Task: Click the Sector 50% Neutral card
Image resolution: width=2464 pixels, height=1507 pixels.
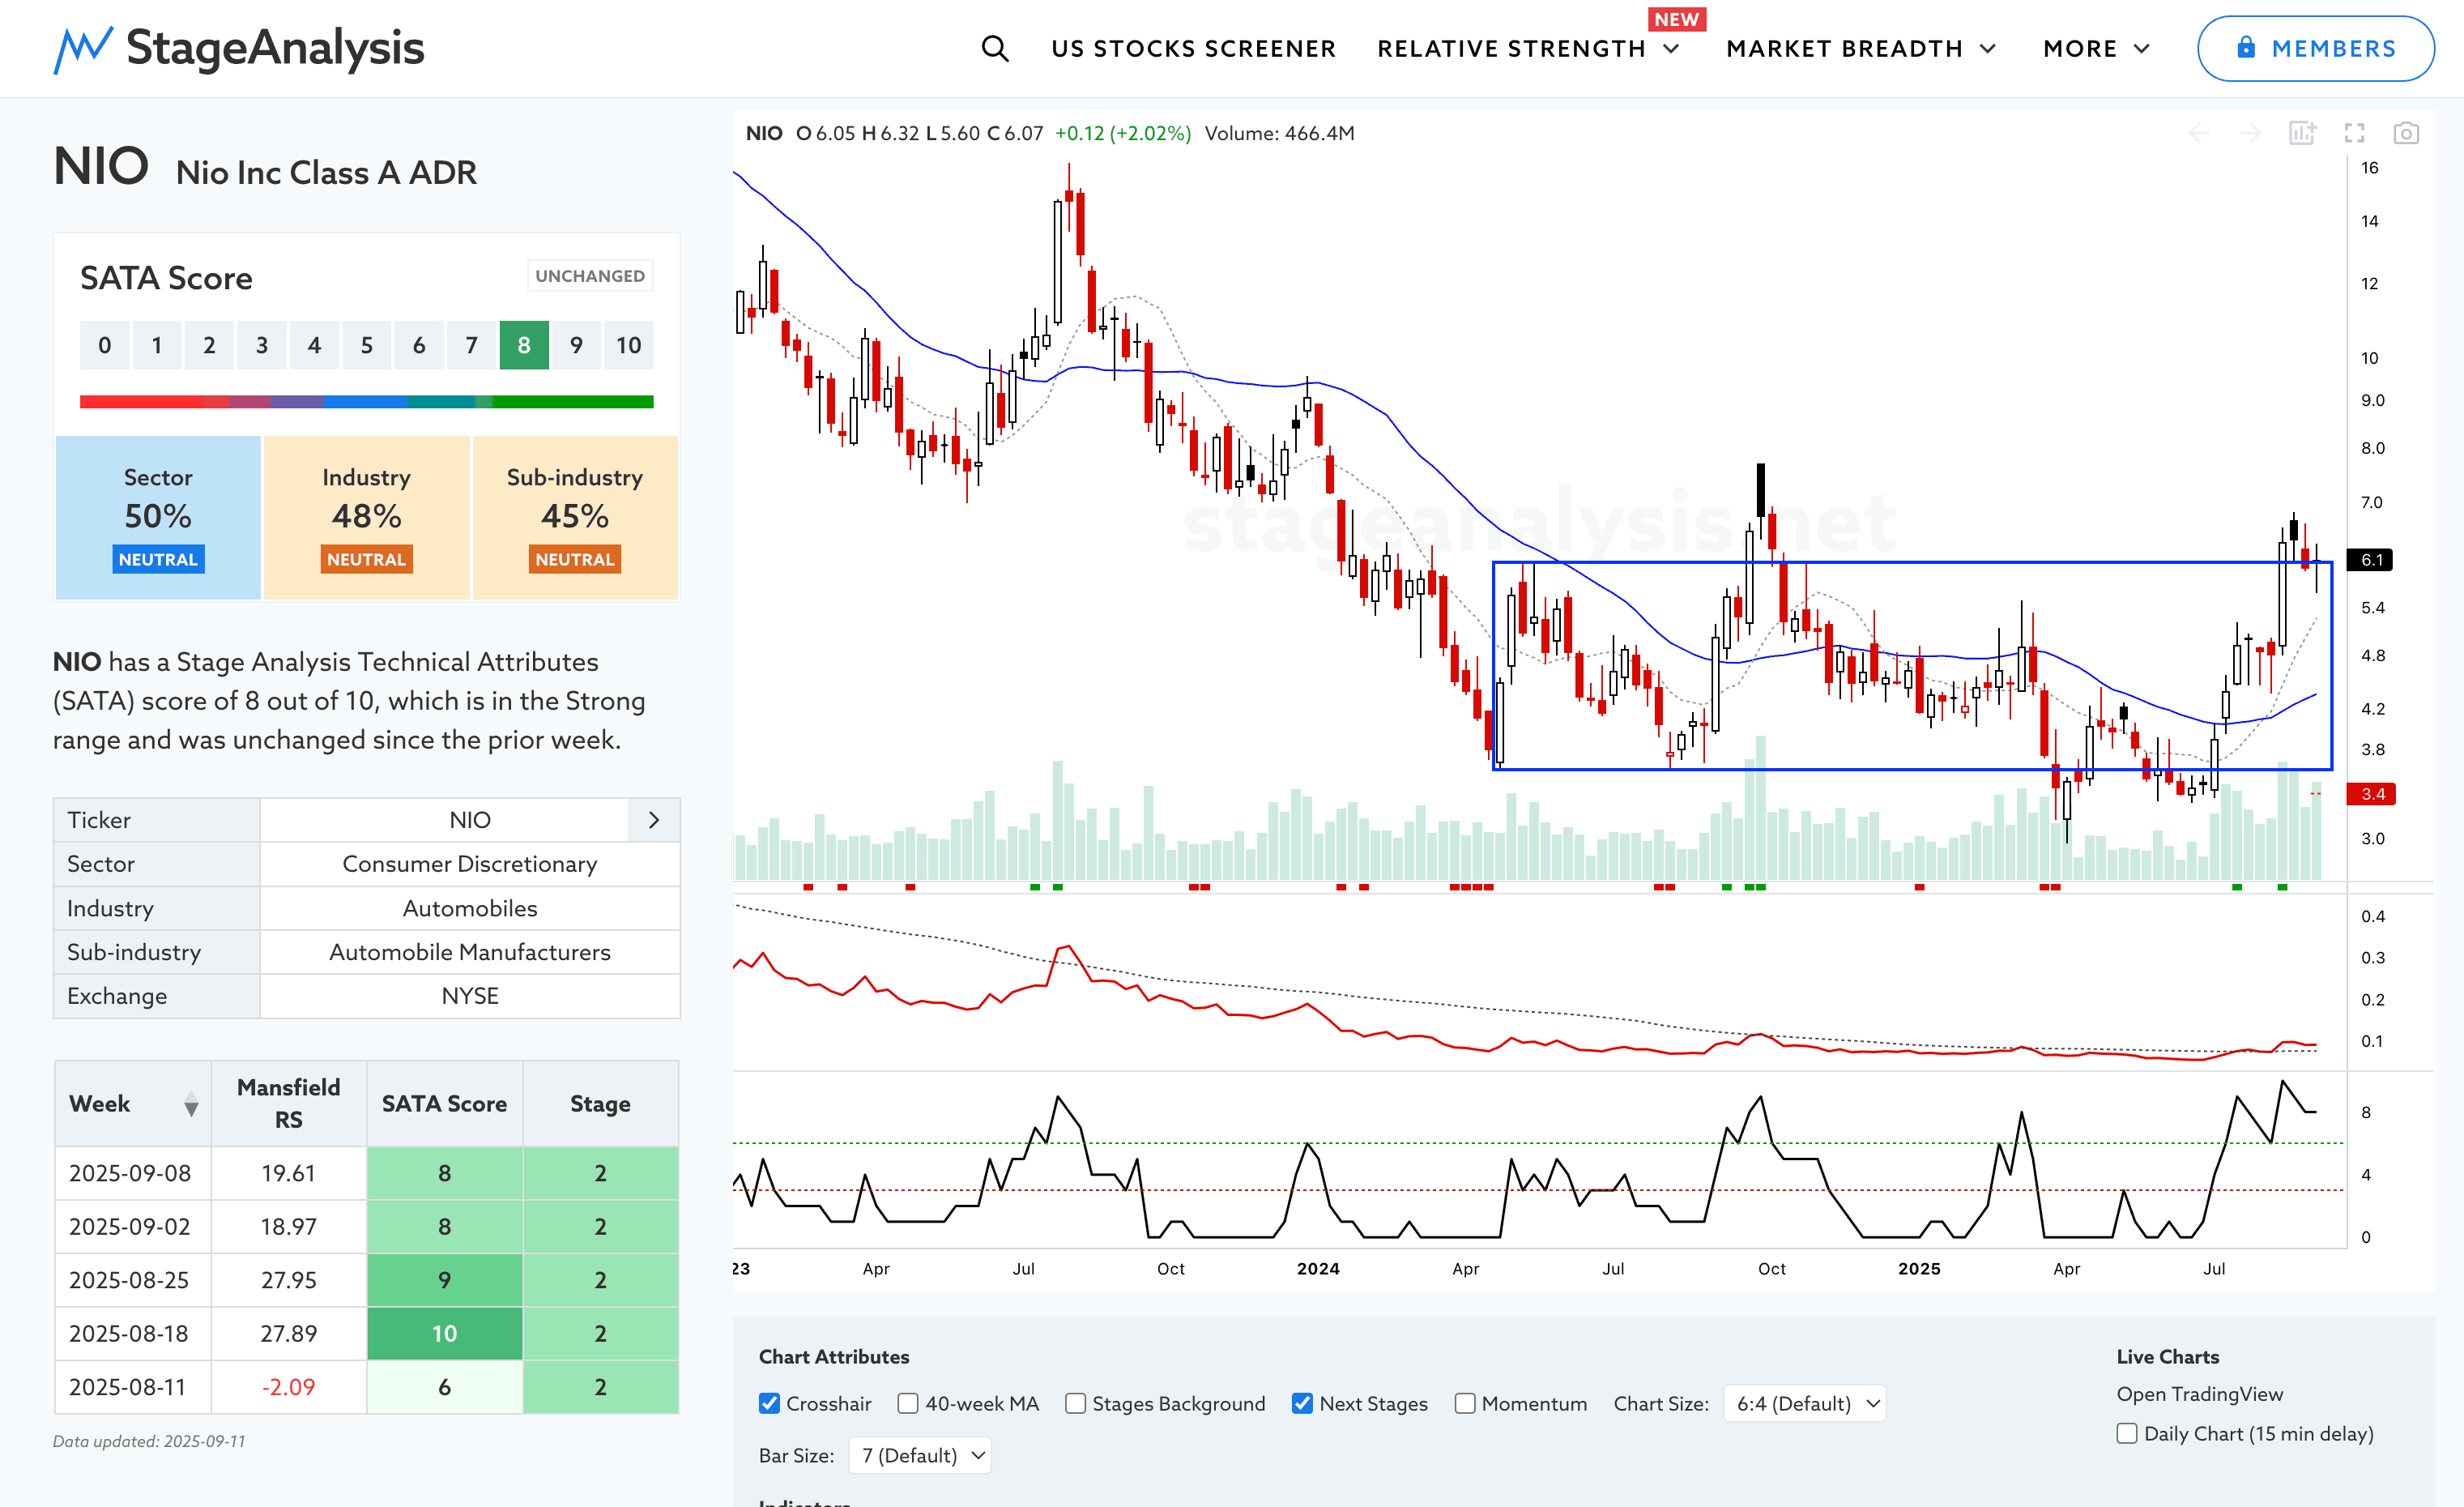Action: click(158, 517)
